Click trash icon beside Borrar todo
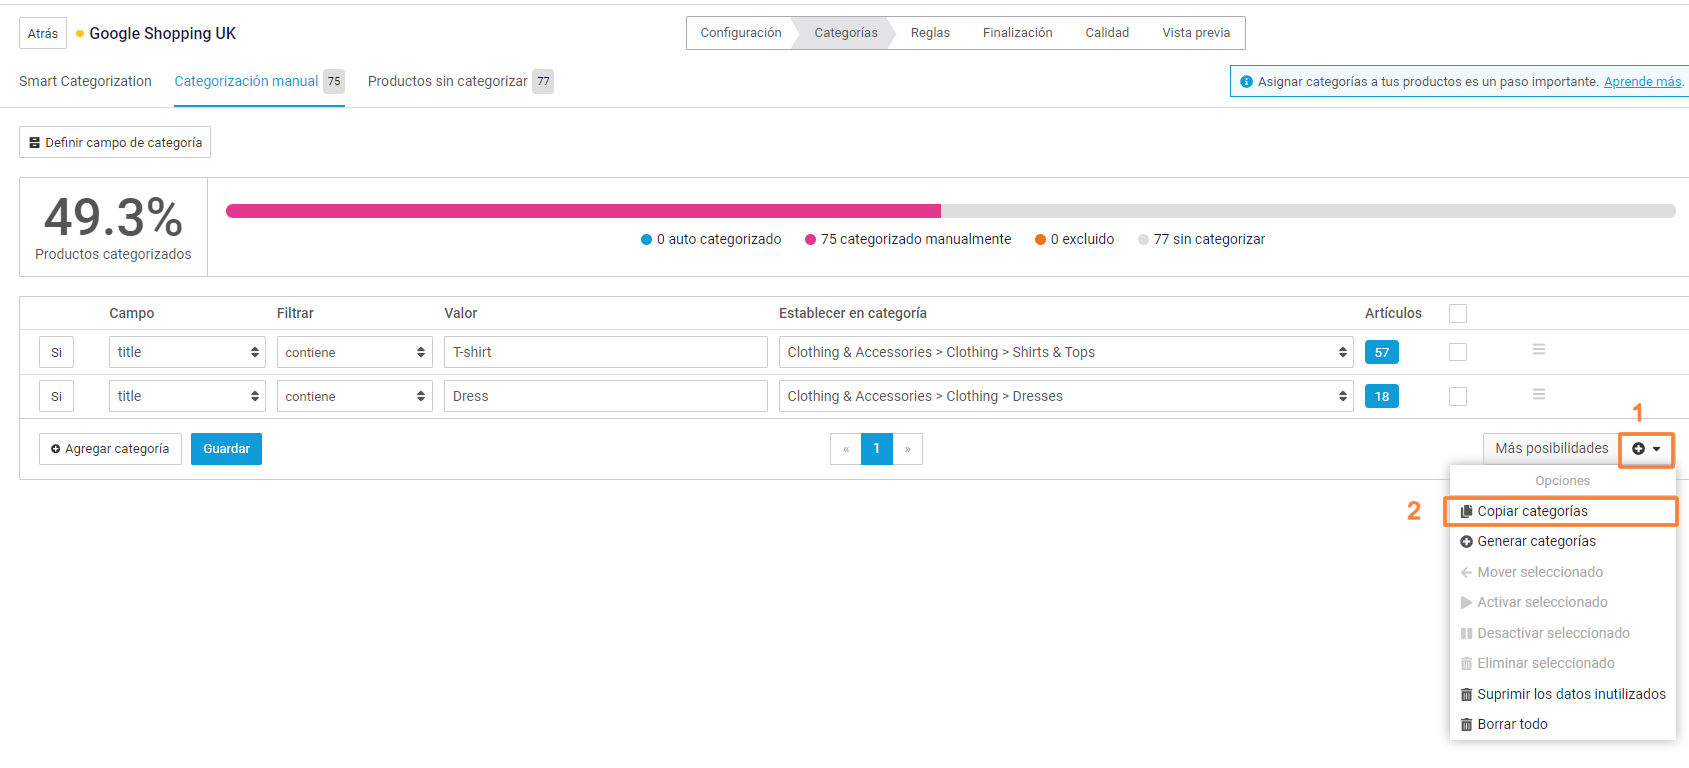The width and height of the screenshot is (1689, 768). point(1466,725)
